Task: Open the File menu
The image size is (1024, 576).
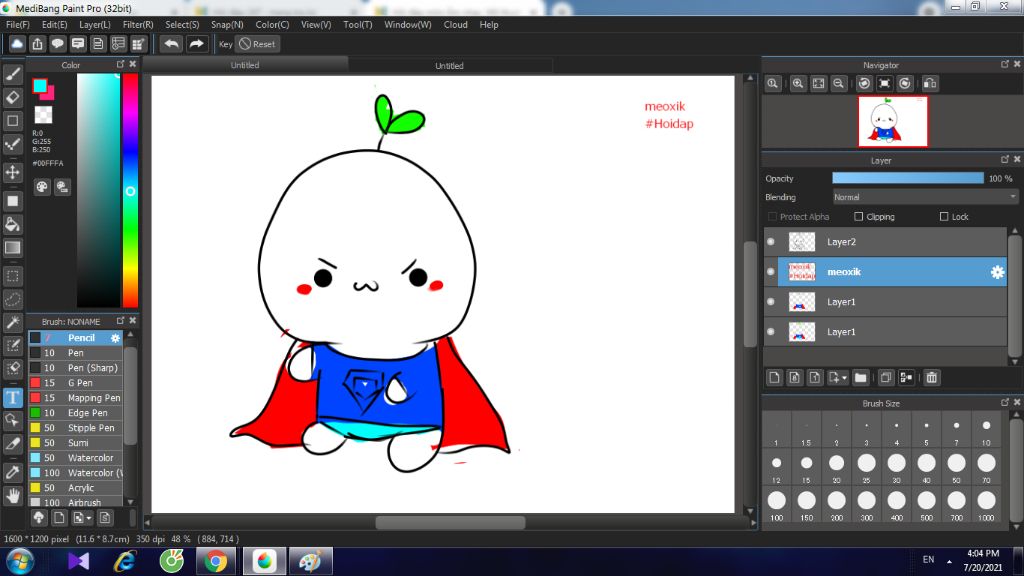Action: point(18,25)
